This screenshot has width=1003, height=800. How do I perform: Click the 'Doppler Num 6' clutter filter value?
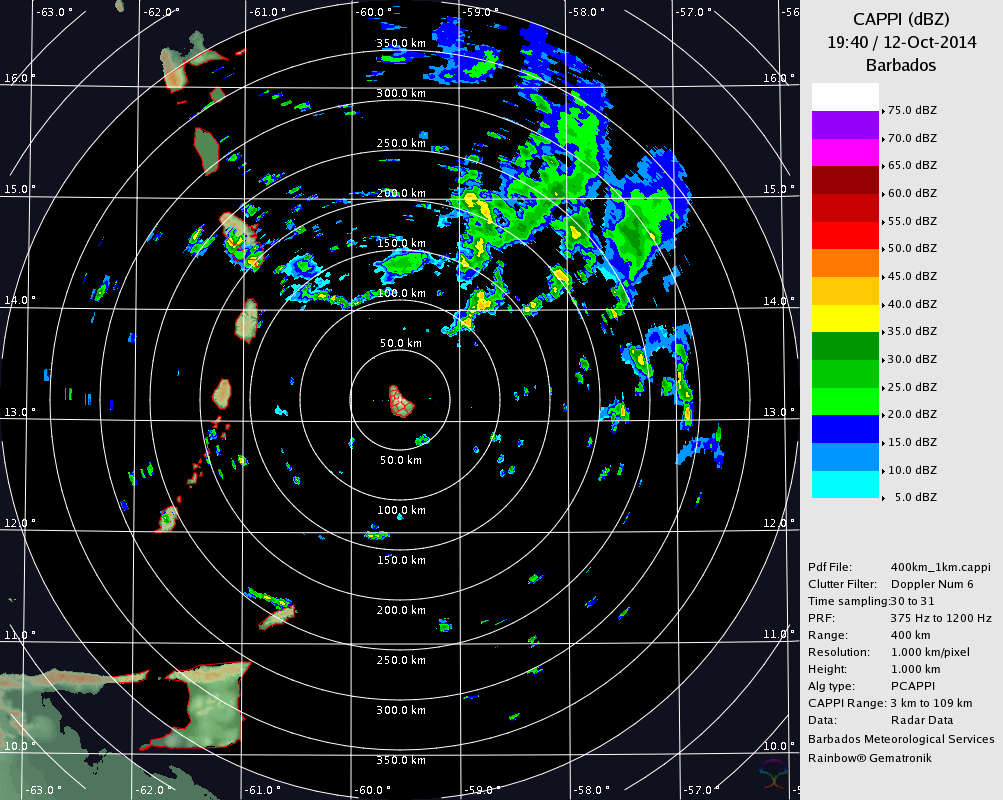[x=932, y=584]
